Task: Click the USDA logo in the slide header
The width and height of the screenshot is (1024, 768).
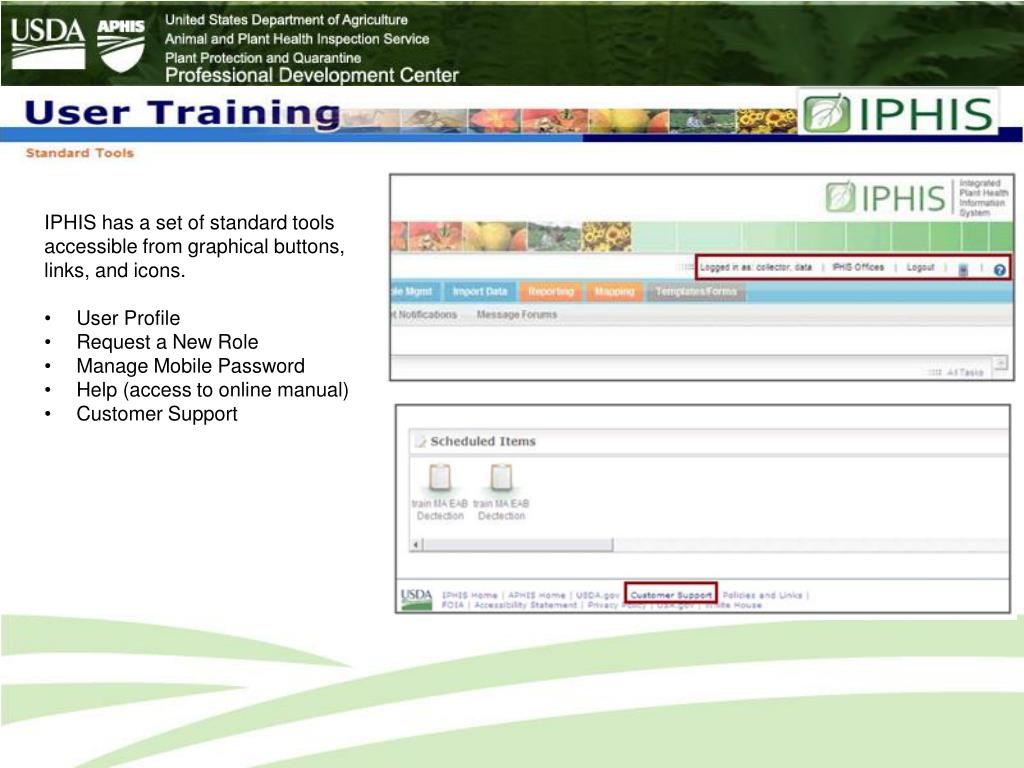Action: (48, 43)
